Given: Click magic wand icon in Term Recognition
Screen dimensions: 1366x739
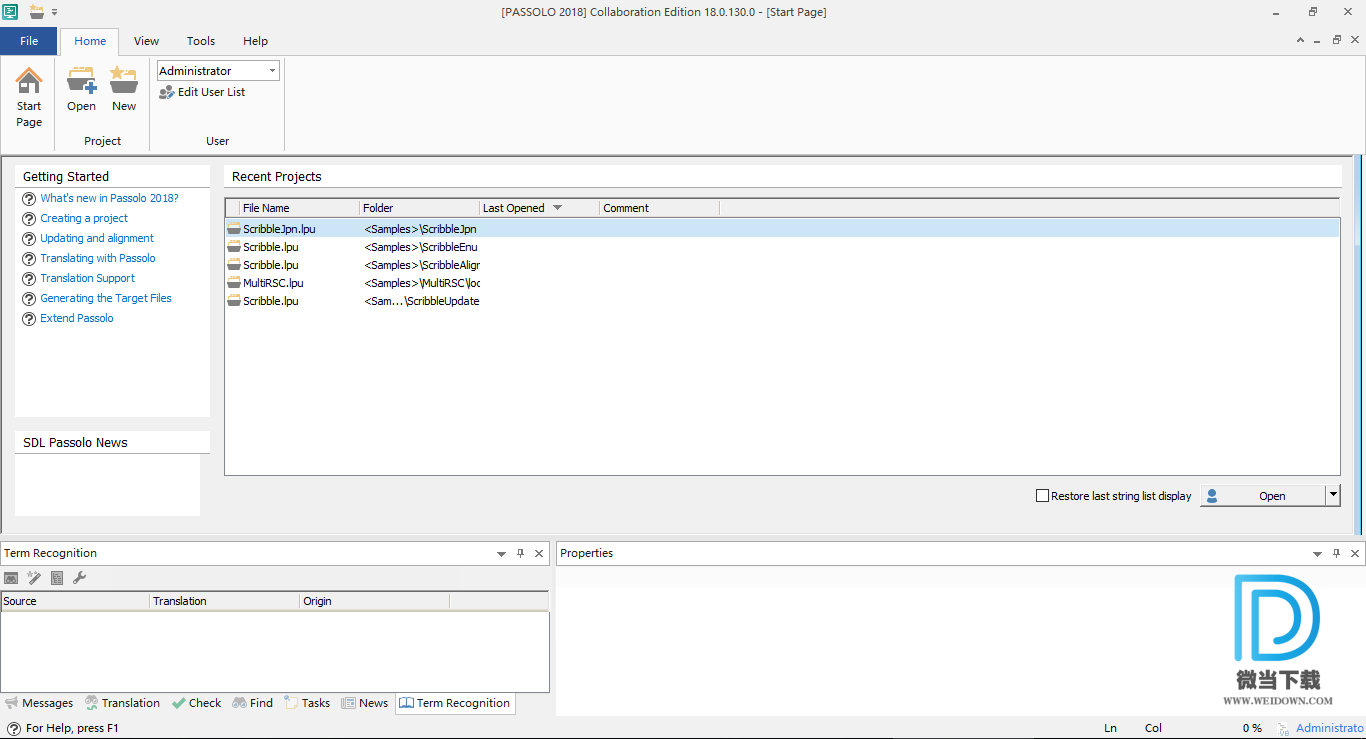Looking at the screenshot, I should (x=34, y=577).
